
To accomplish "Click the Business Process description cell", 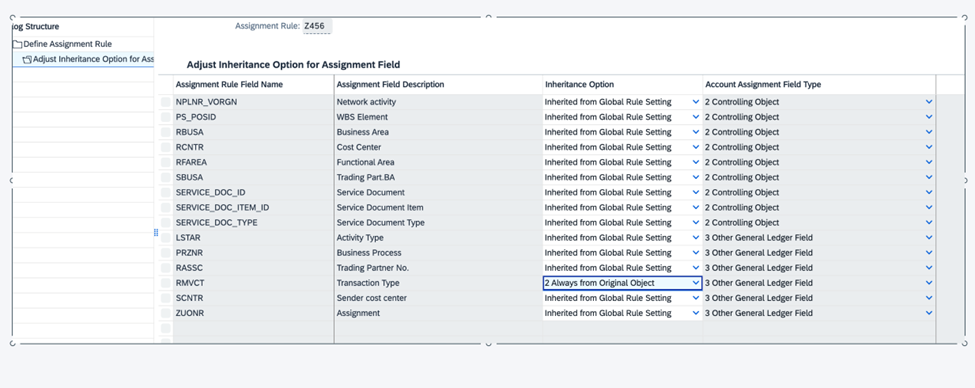I will (438, 252).
